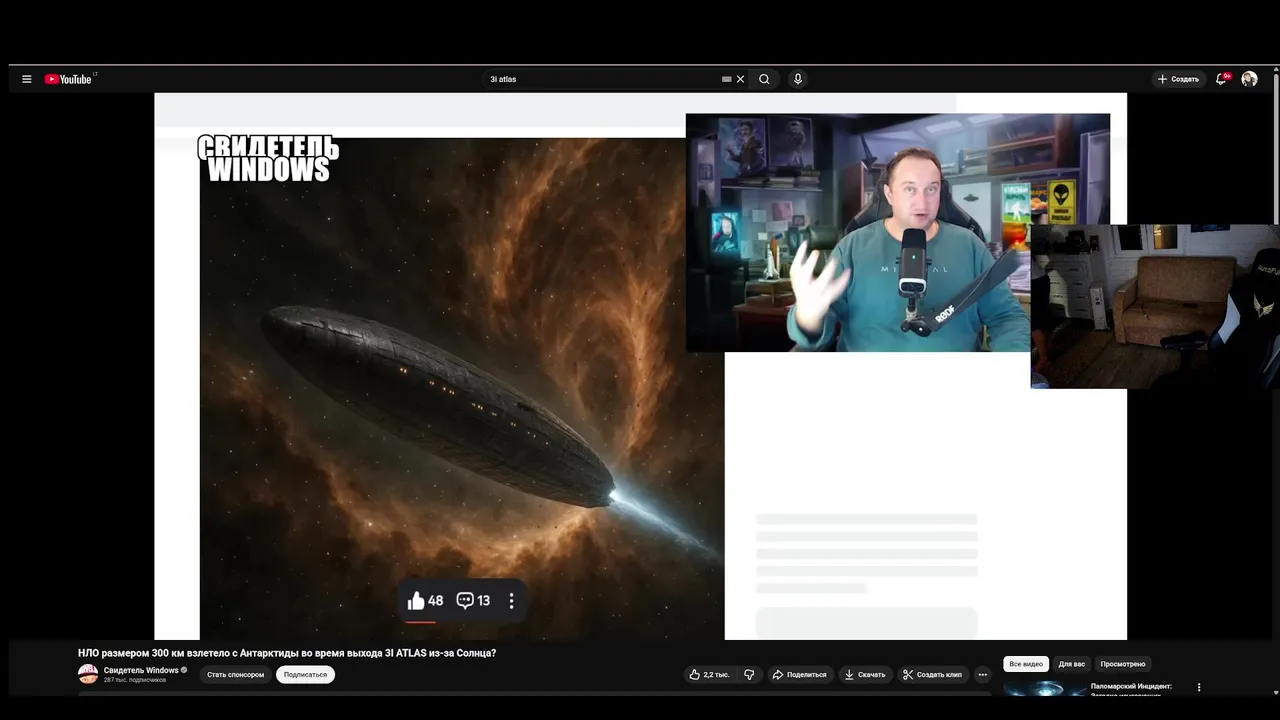The image size is (1280, 720).
Task: Click the video title about НЛО размером 300 км
Action: tap(287, 653)
